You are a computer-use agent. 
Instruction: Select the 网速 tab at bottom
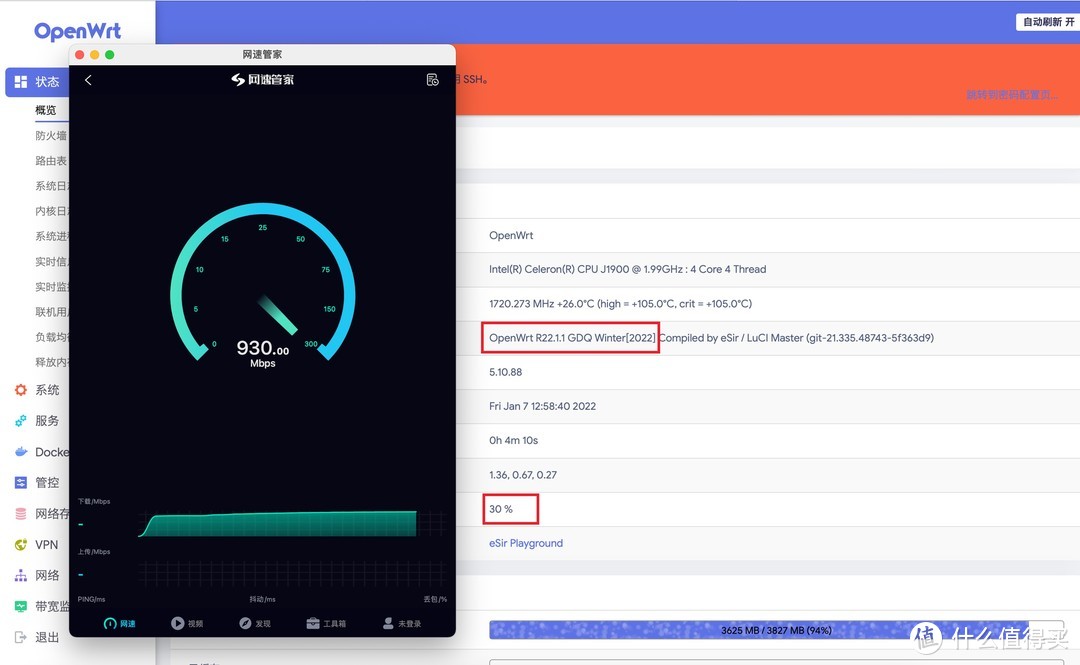pyautogui.click(x=120, y=623)
